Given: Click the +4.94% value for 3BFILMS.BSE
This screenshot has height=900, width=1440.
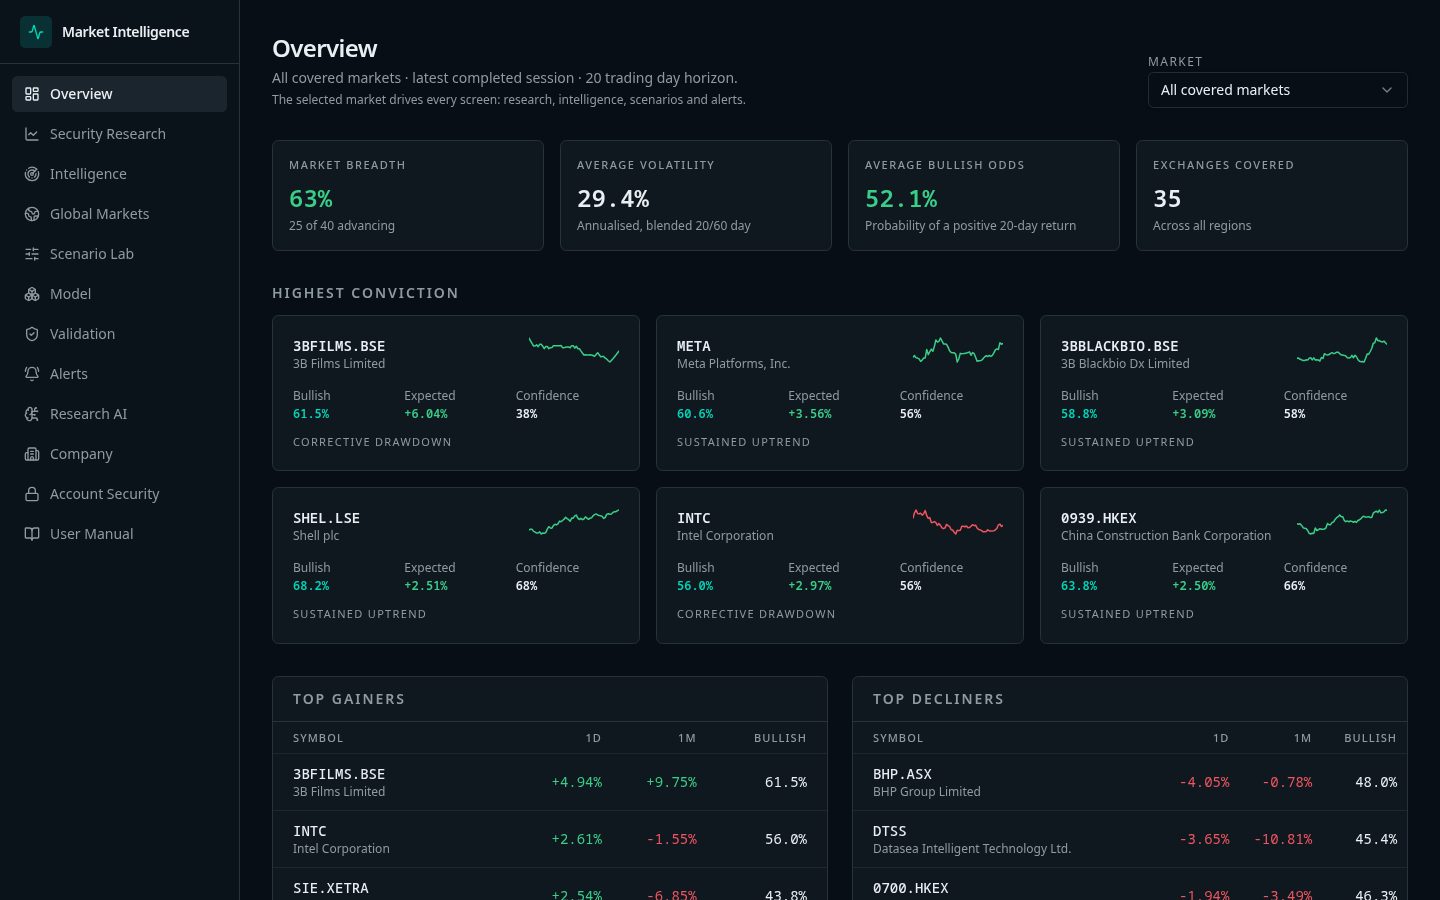Looking at the screenshot, I should pos(577,782).
